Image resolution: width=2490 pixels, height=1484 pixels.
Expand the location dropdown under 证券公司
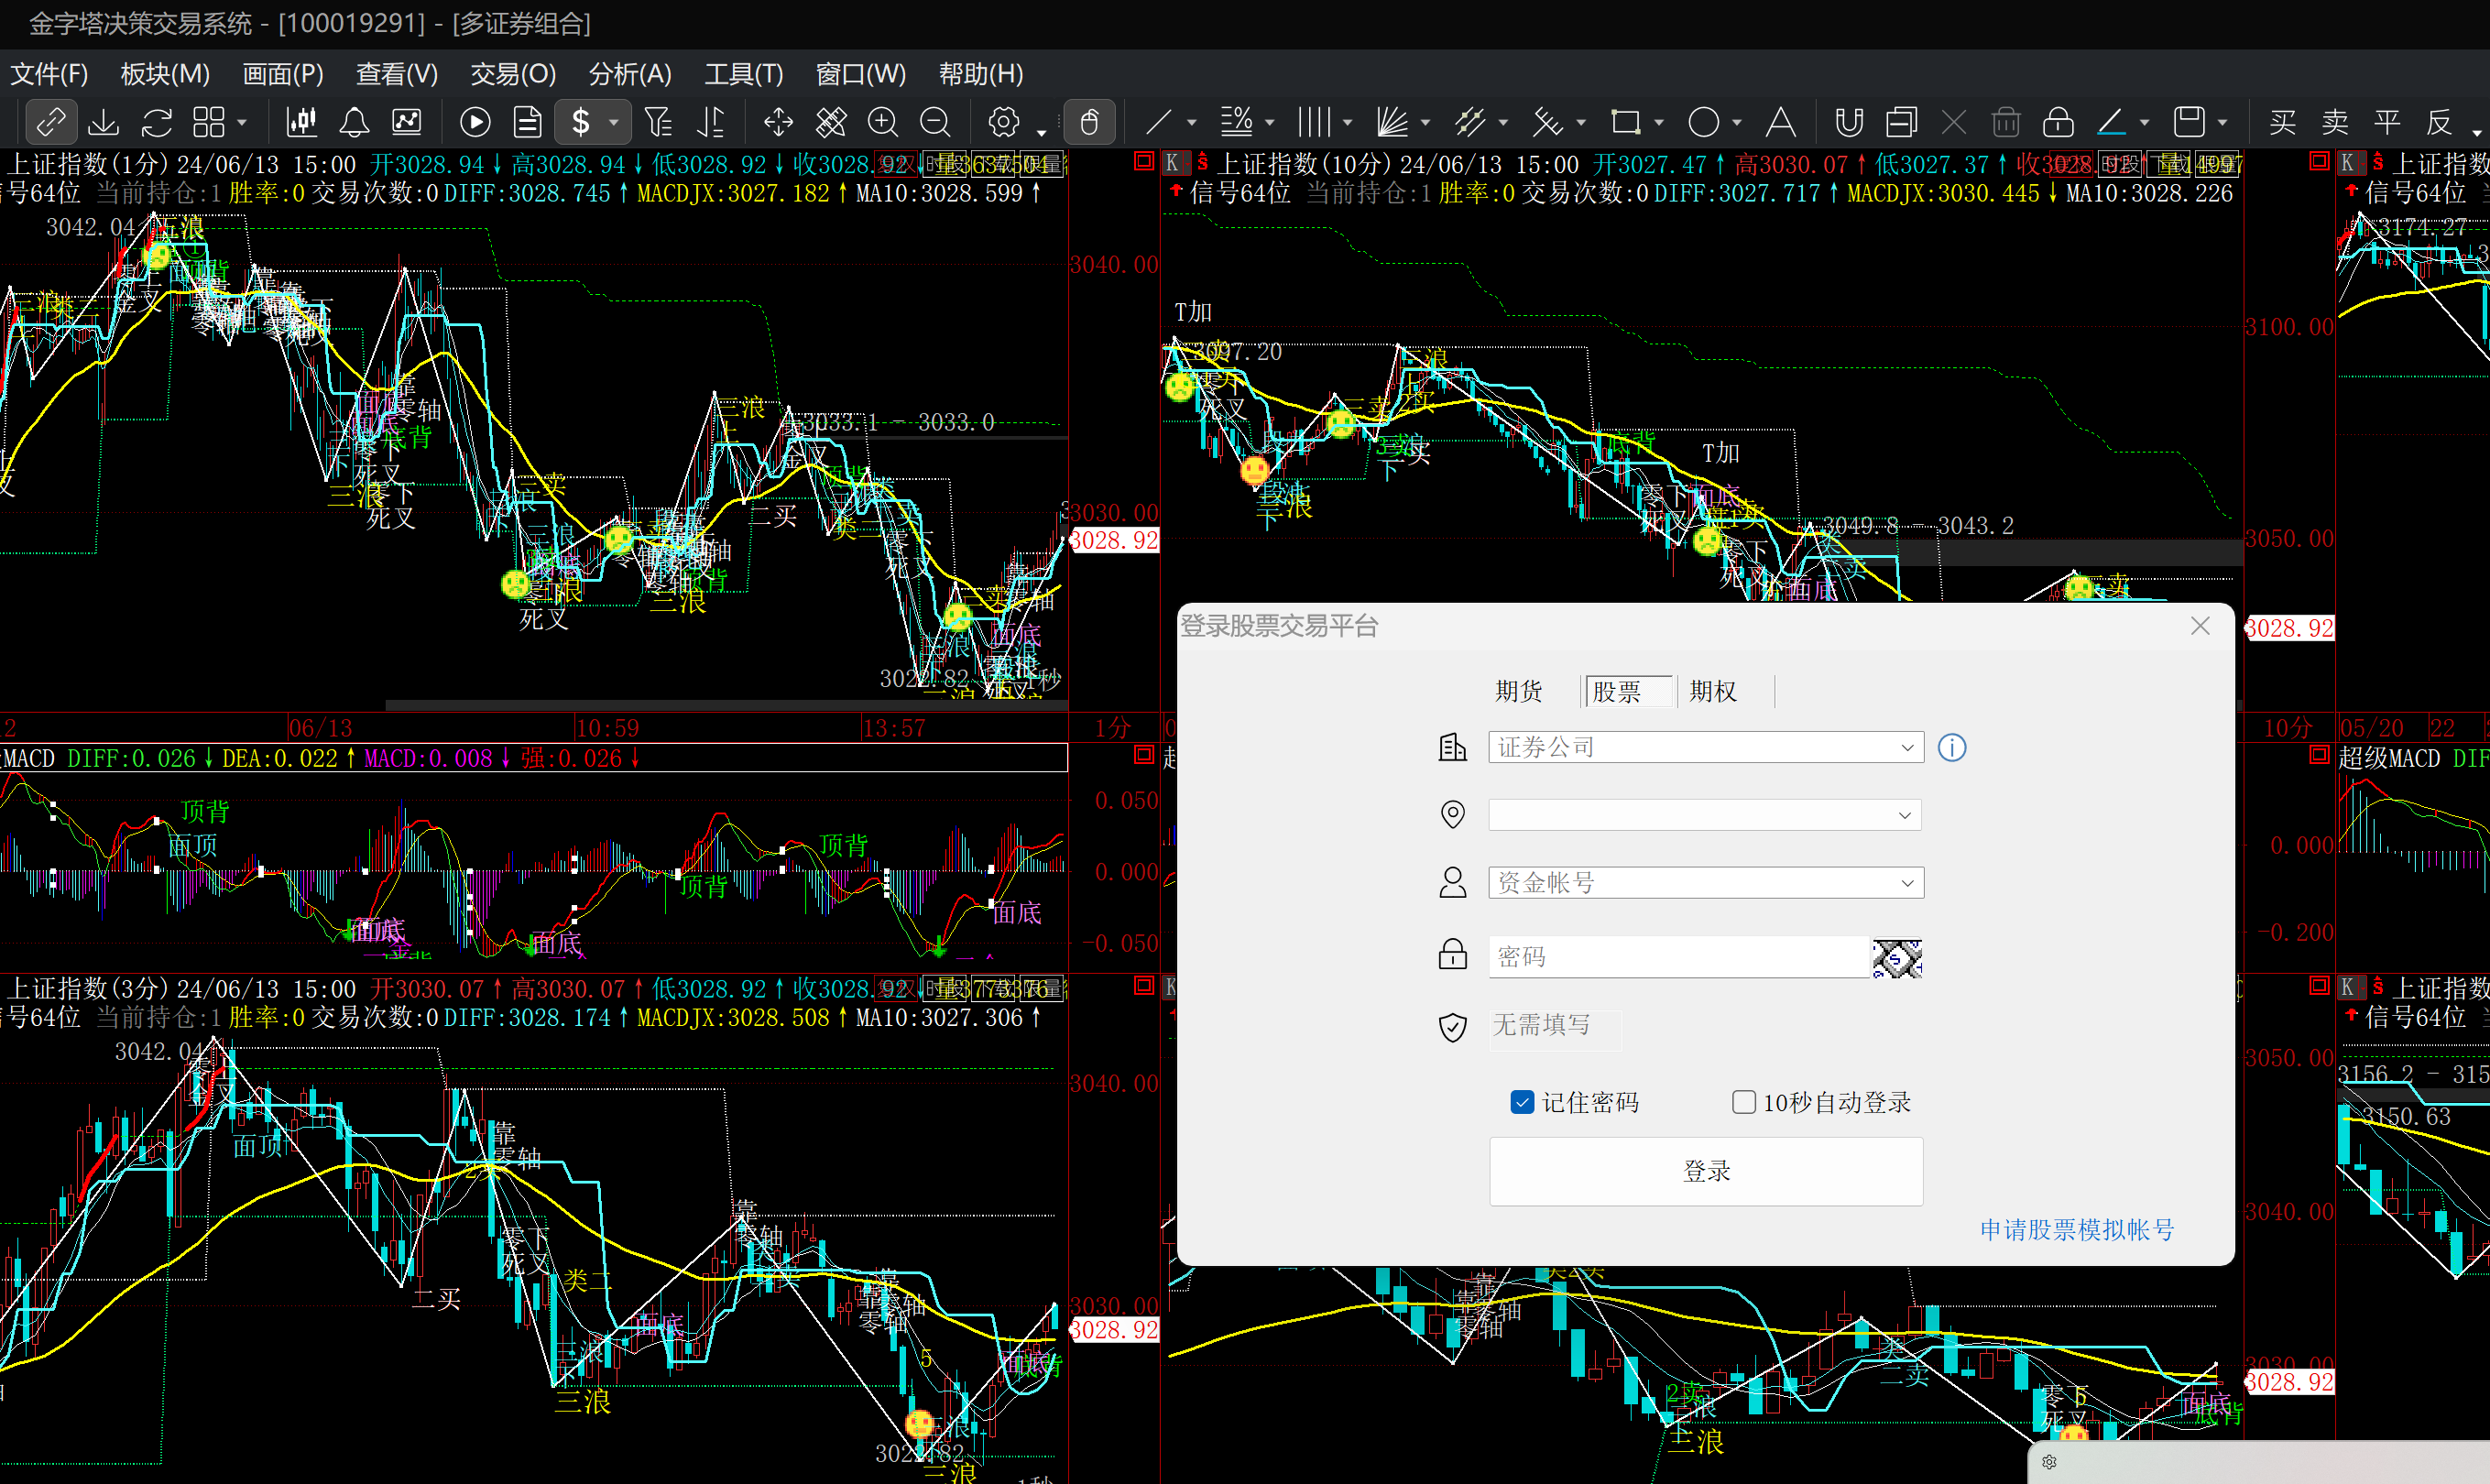[x=1706, y=815]
